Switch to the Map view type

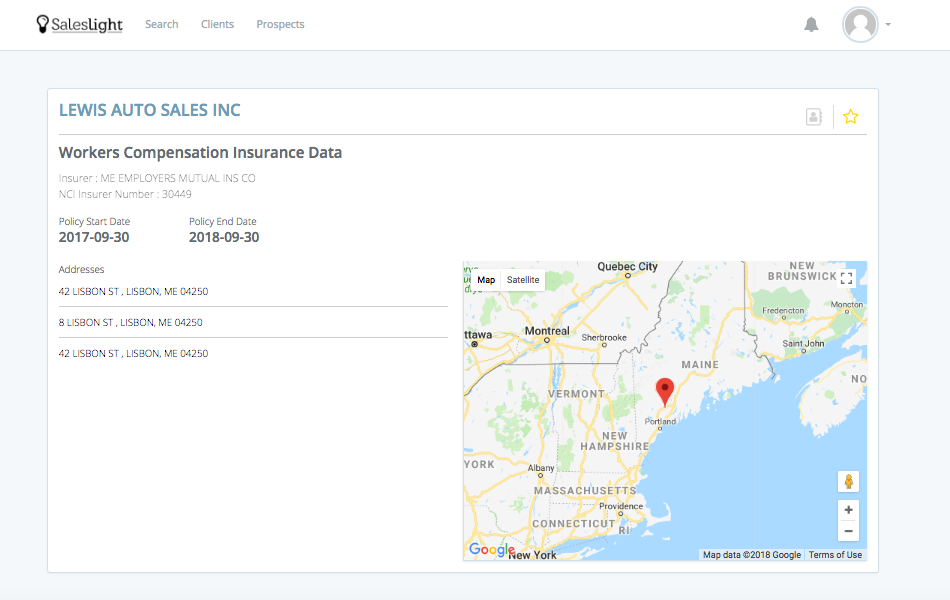pos(486,280)
